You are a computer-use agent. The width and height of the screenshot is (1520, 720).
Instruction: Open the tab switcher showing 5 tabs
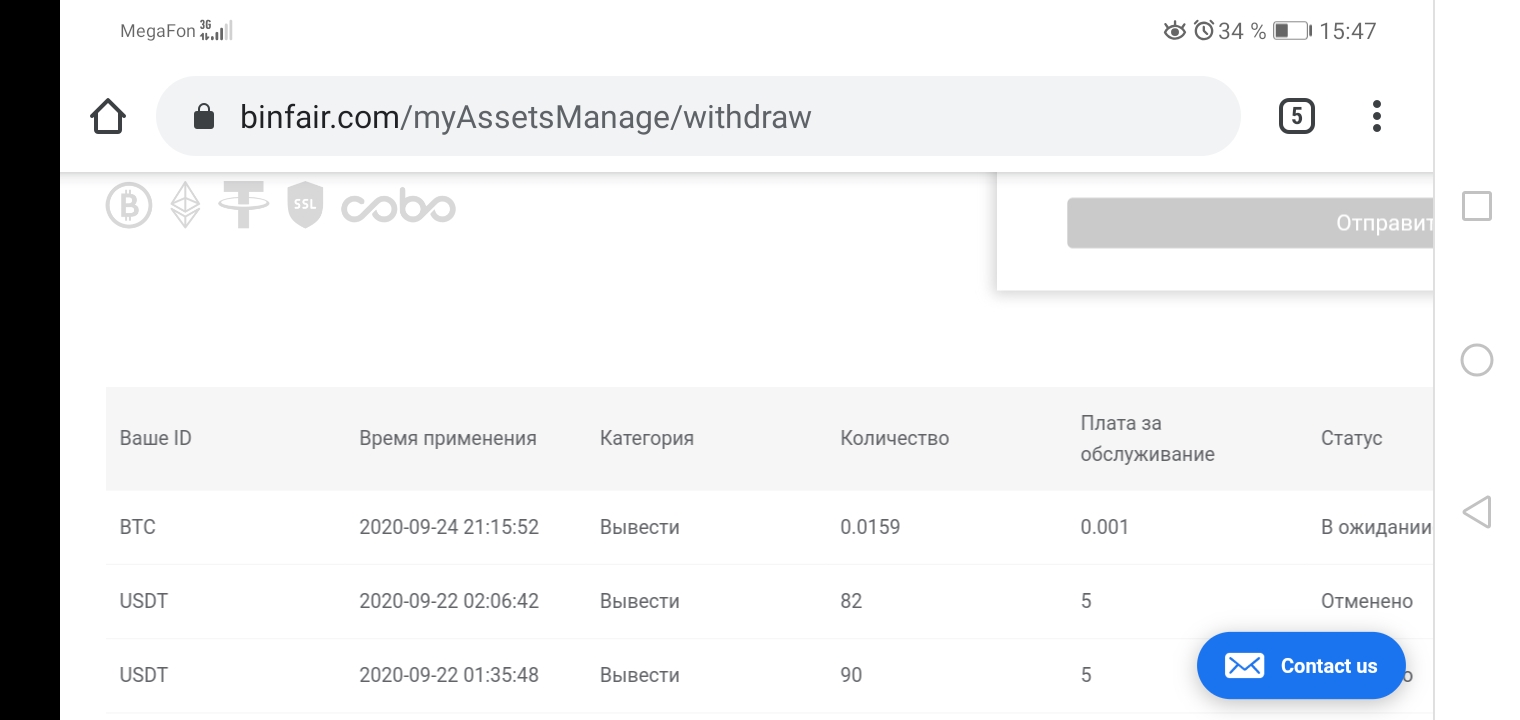pos(1296,117)
